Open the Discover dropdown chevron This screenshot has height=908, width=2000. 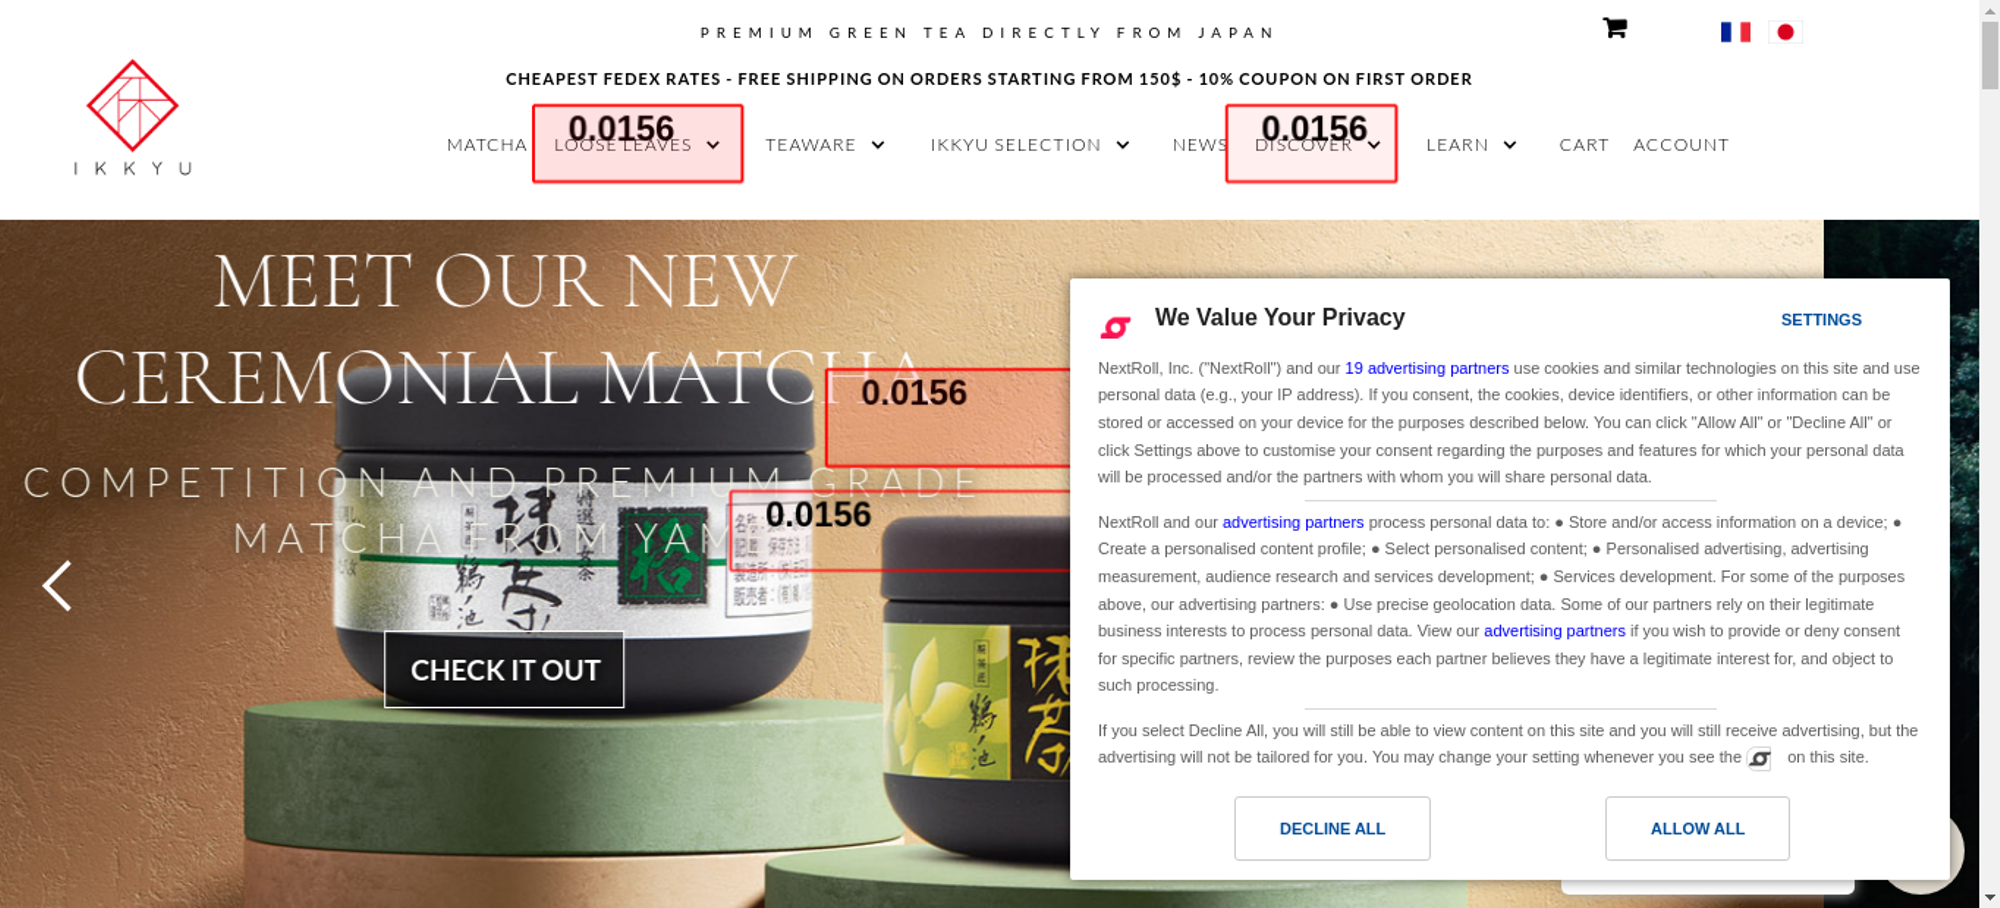click(x=1375, y=145)
